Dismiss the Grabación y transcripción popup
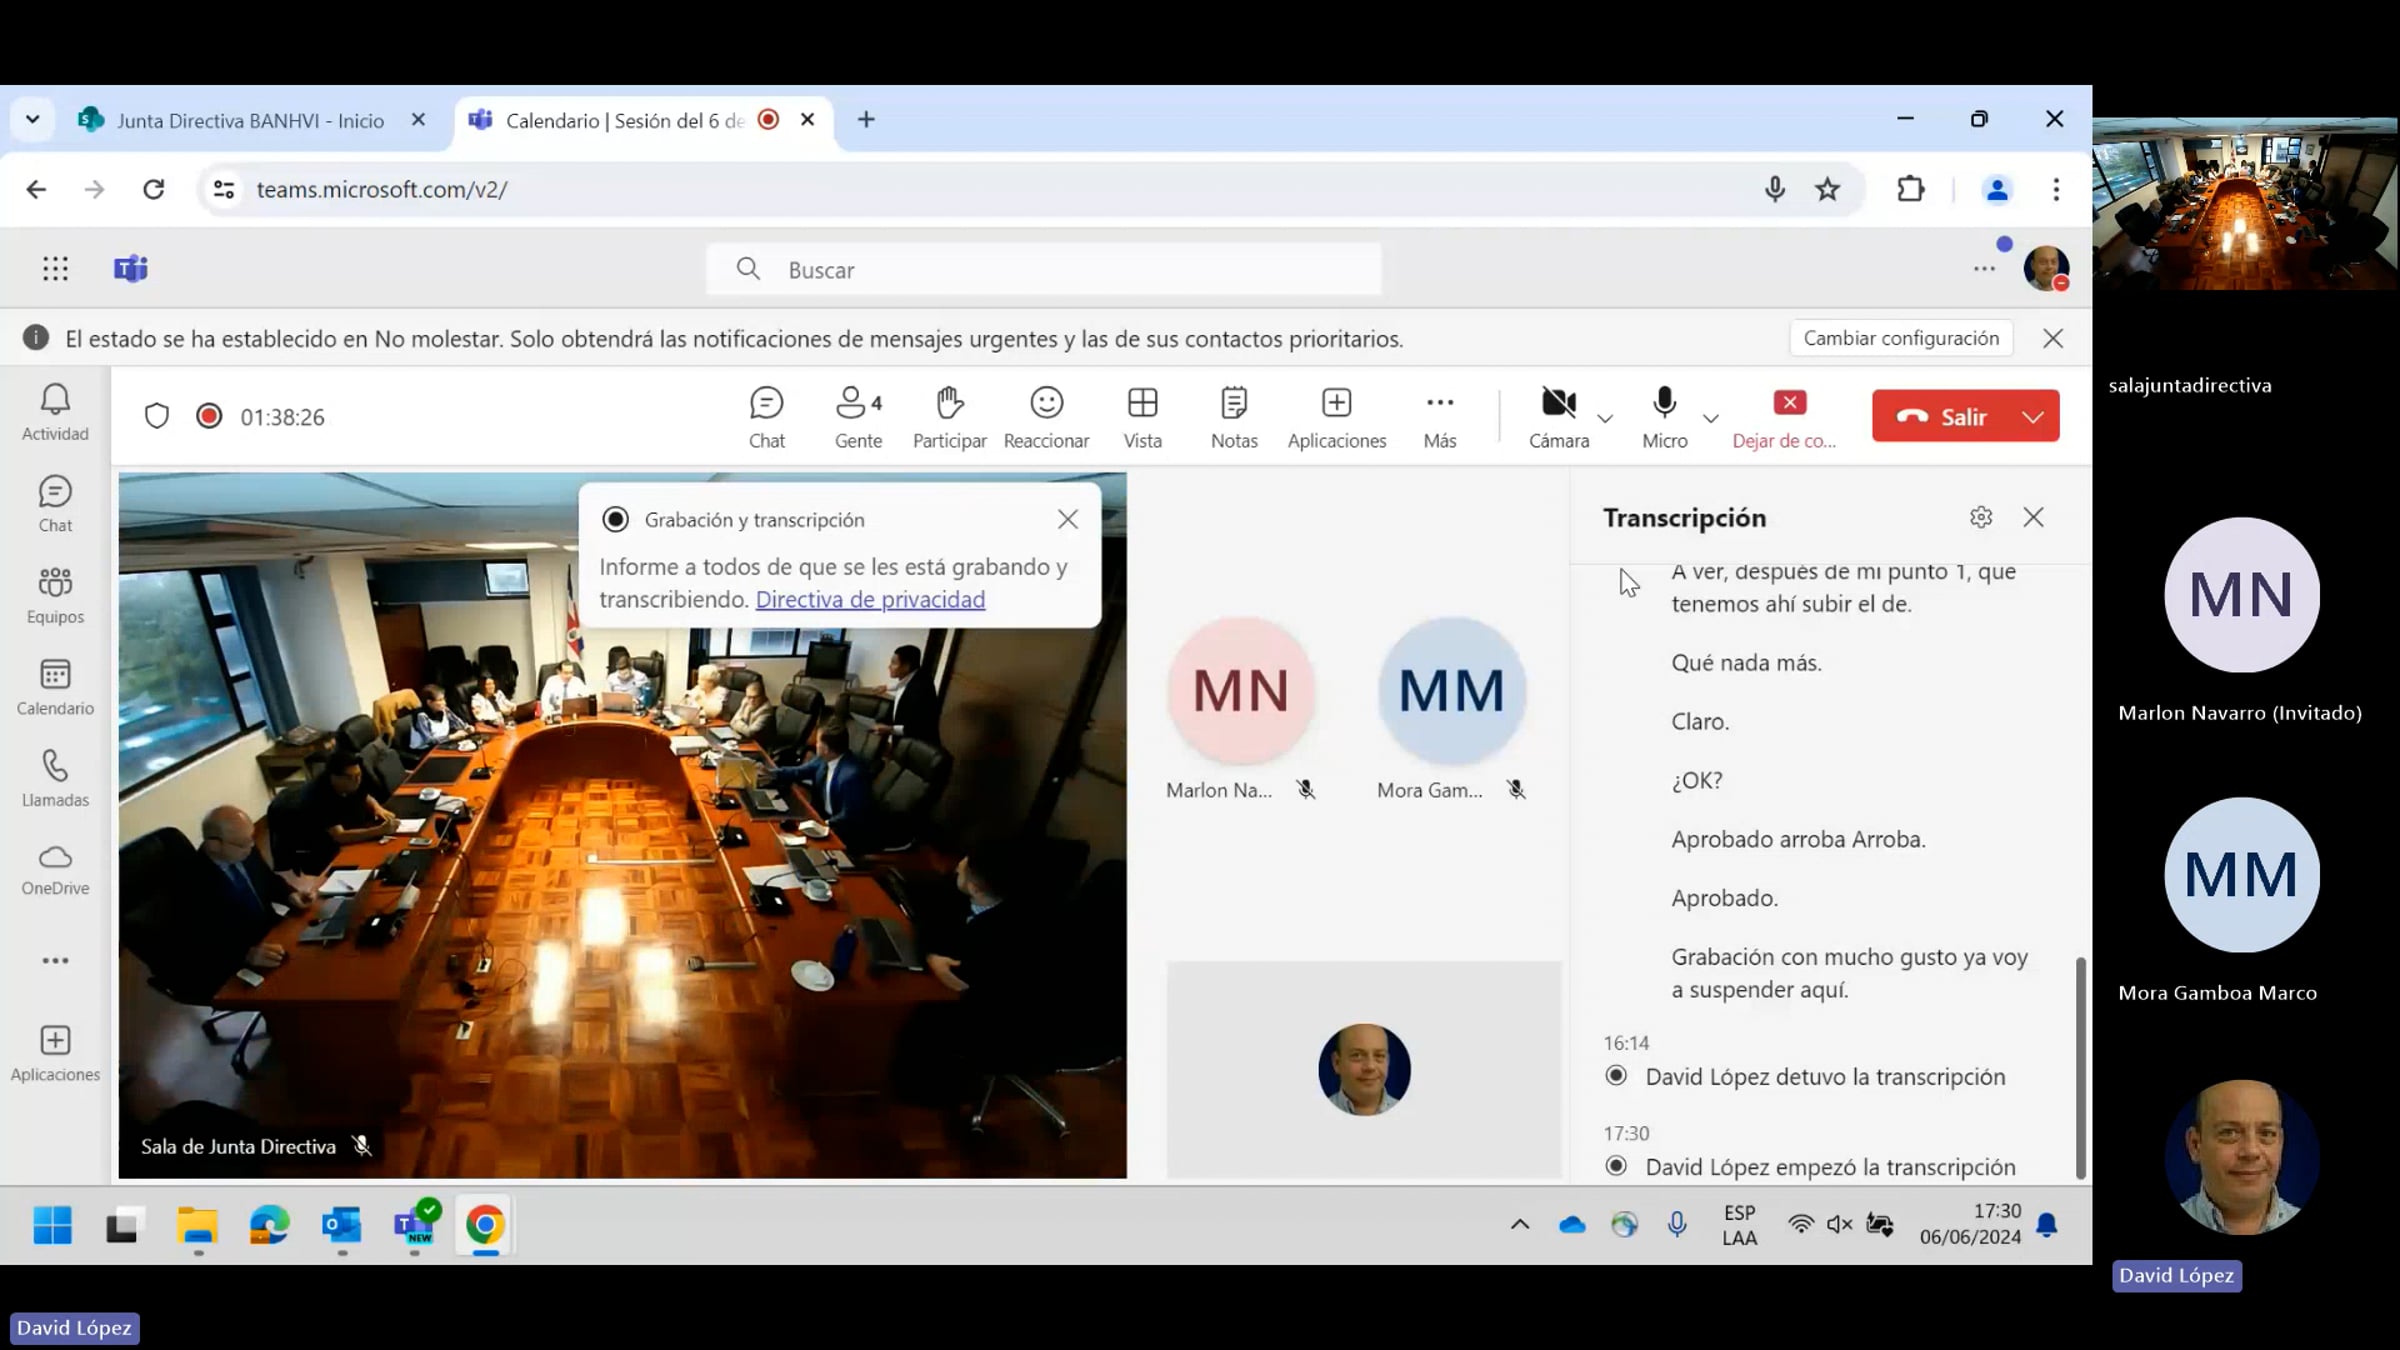 [x=1067, y=519]
